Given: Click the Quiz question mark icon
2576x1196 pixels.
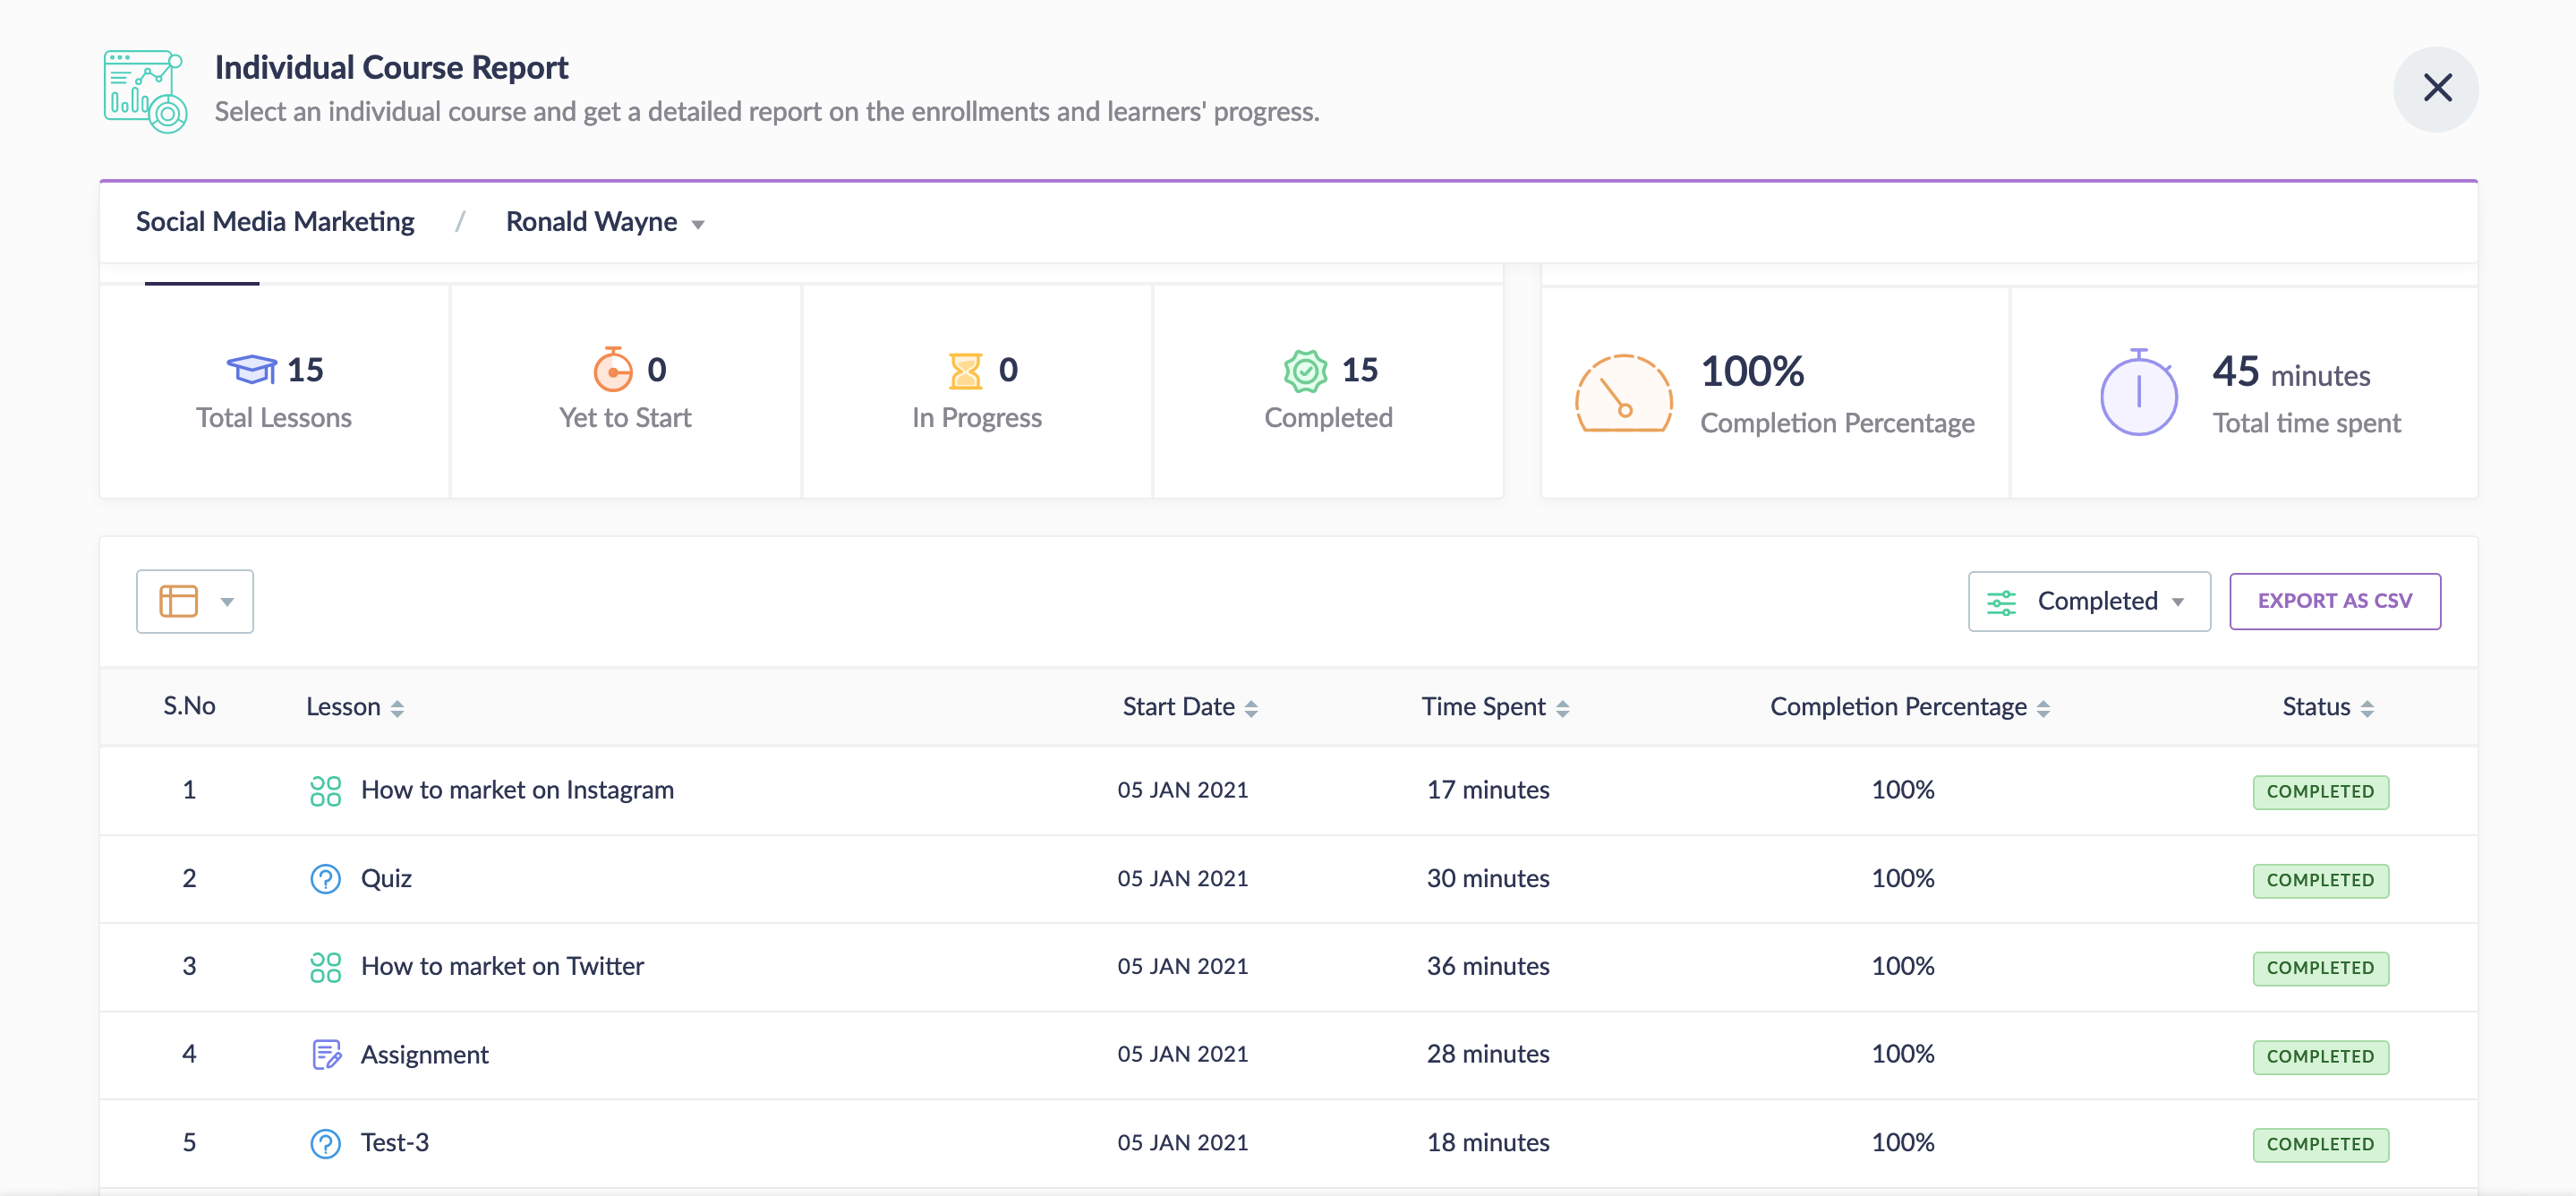Looking at the screenshot, I should pyautogui.click(x=326, y=878).
